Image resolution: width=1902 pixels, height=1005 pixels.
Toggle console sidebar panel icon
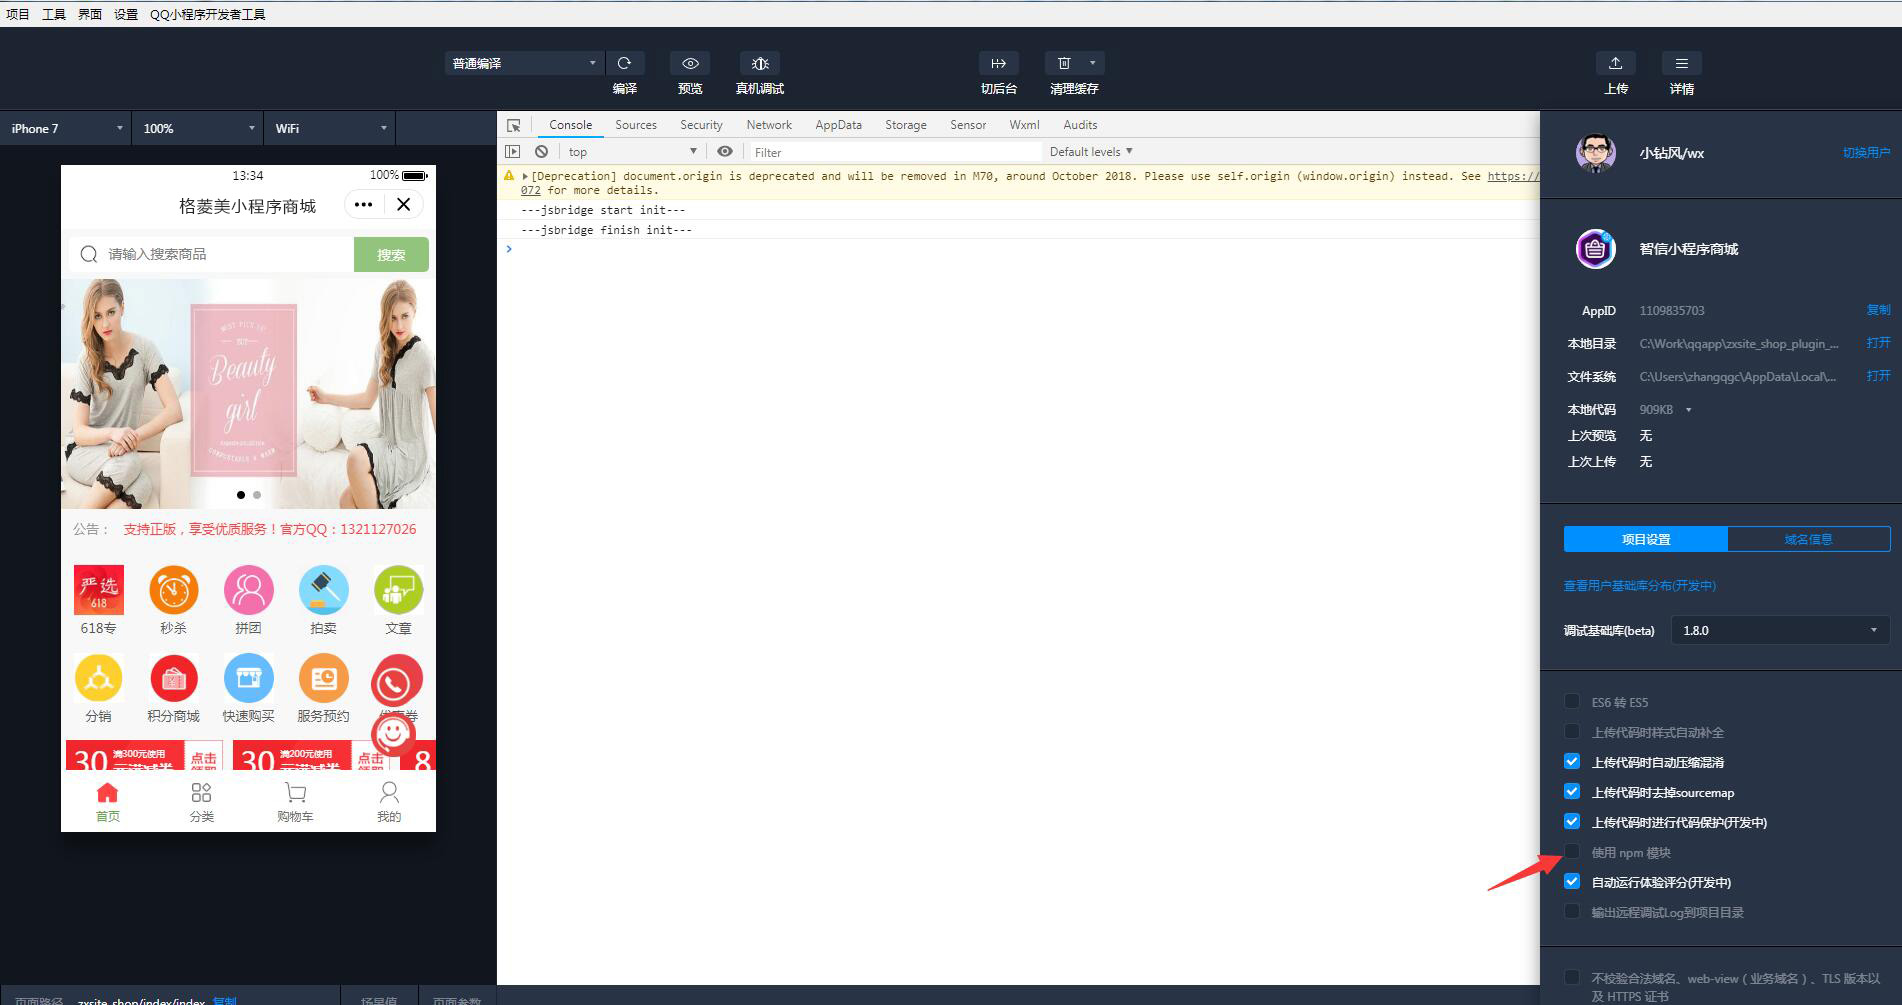(x=513, y=152)
